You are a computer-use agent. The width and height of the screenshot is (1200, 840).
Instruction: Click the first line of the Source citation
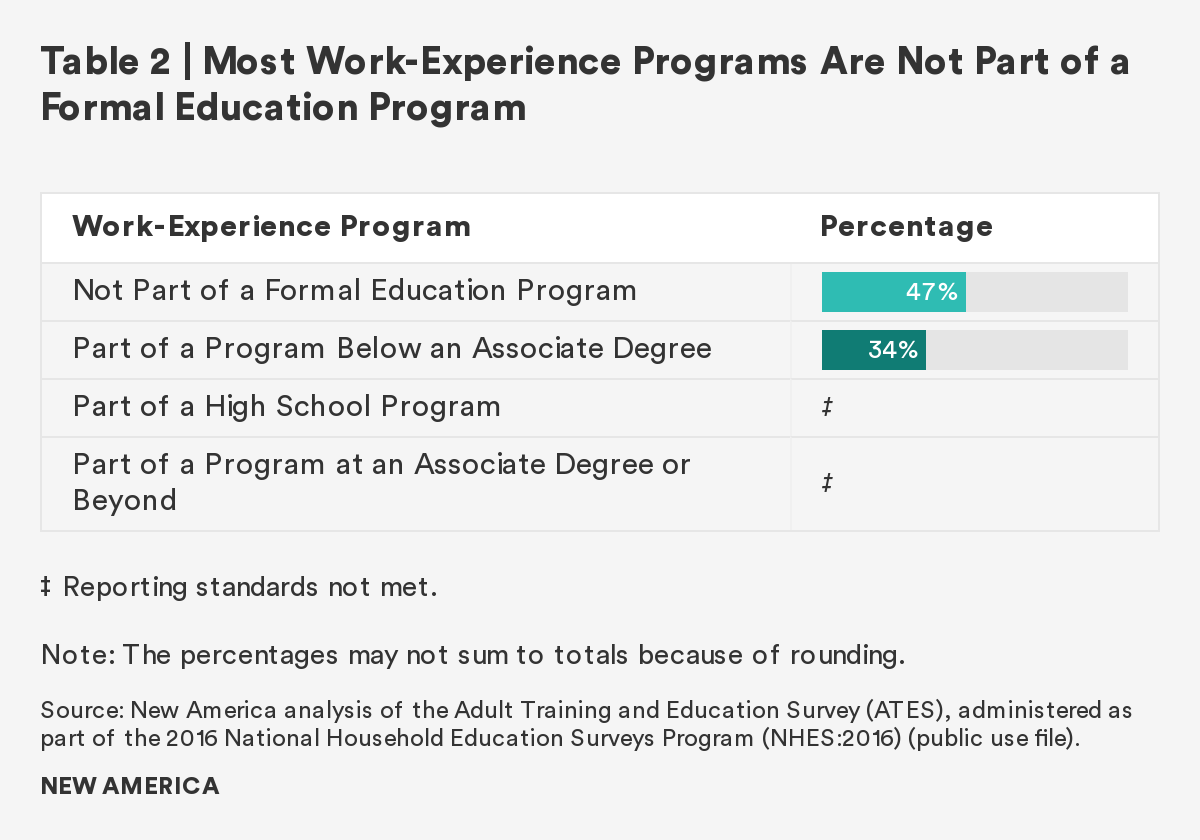[x=586, y=711]
